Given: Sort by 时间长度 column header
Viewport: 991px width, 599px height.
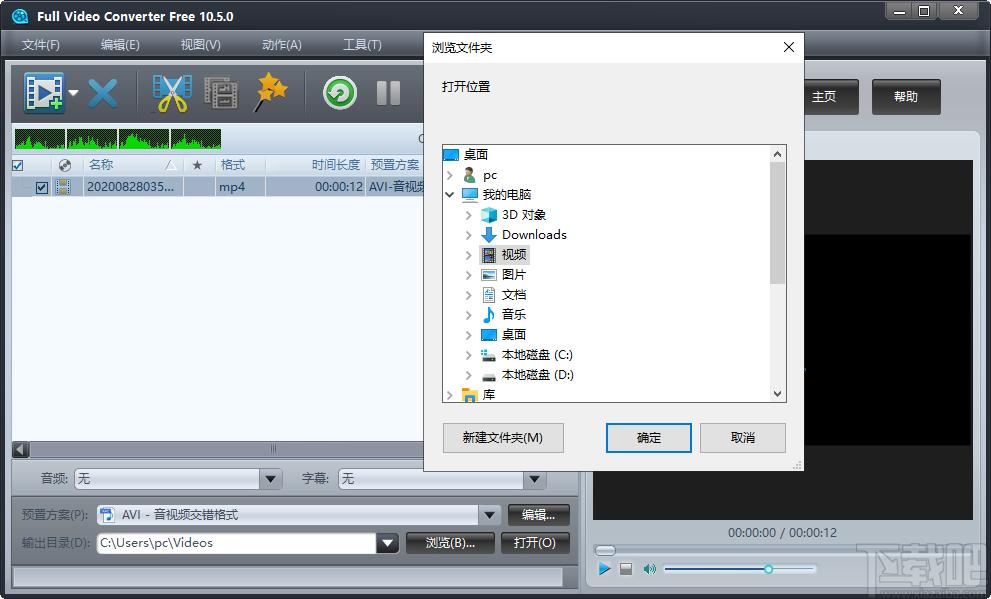Looking at the screenshot, I should tap(336, 165).
